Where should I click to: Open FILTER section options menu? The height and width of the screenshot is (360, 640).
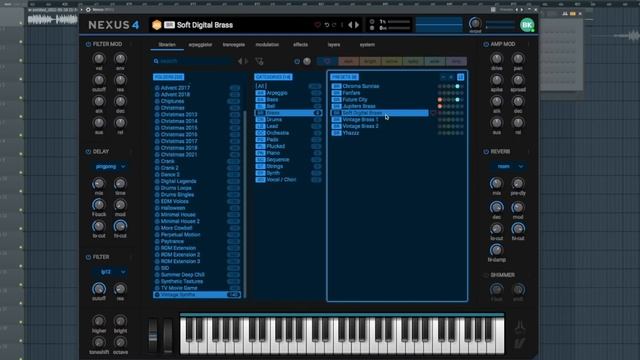pos(131,257)
